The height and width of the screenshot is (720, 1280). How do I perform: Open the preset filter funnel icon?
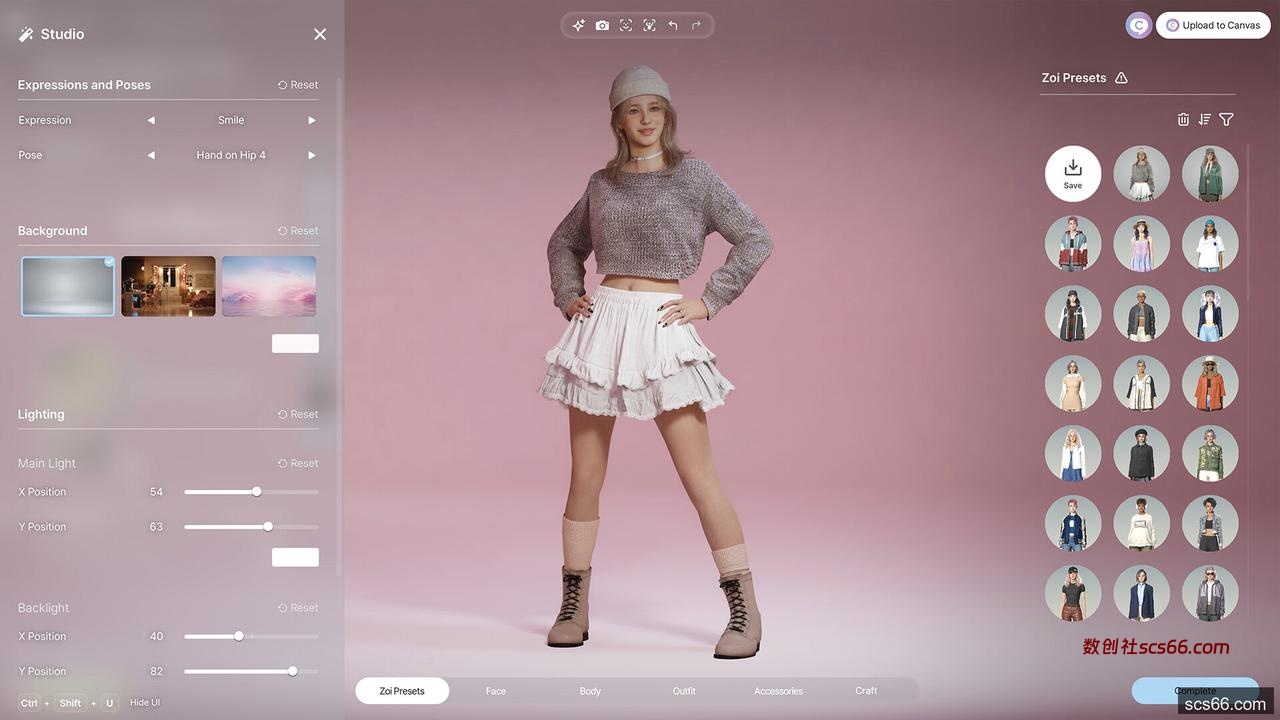click(x=1226, y=119)
